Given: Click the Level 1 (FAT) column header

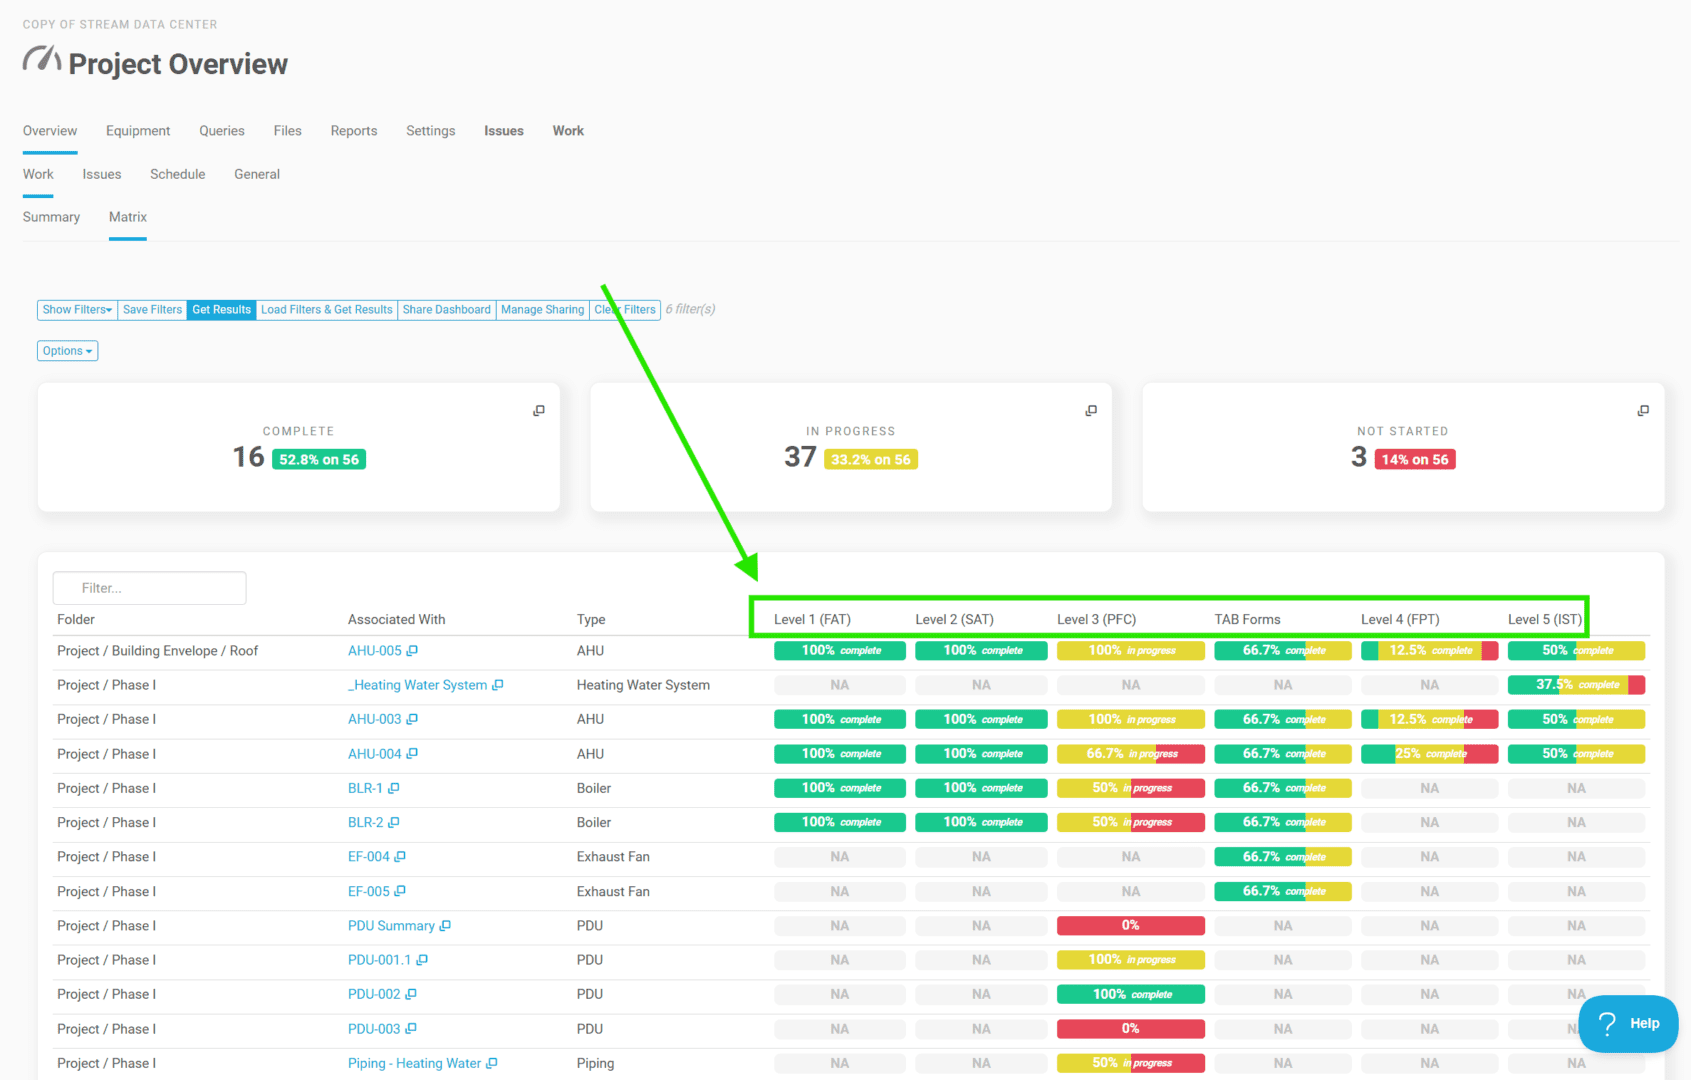Looking at the screenshot, I should tap(812, 619).
